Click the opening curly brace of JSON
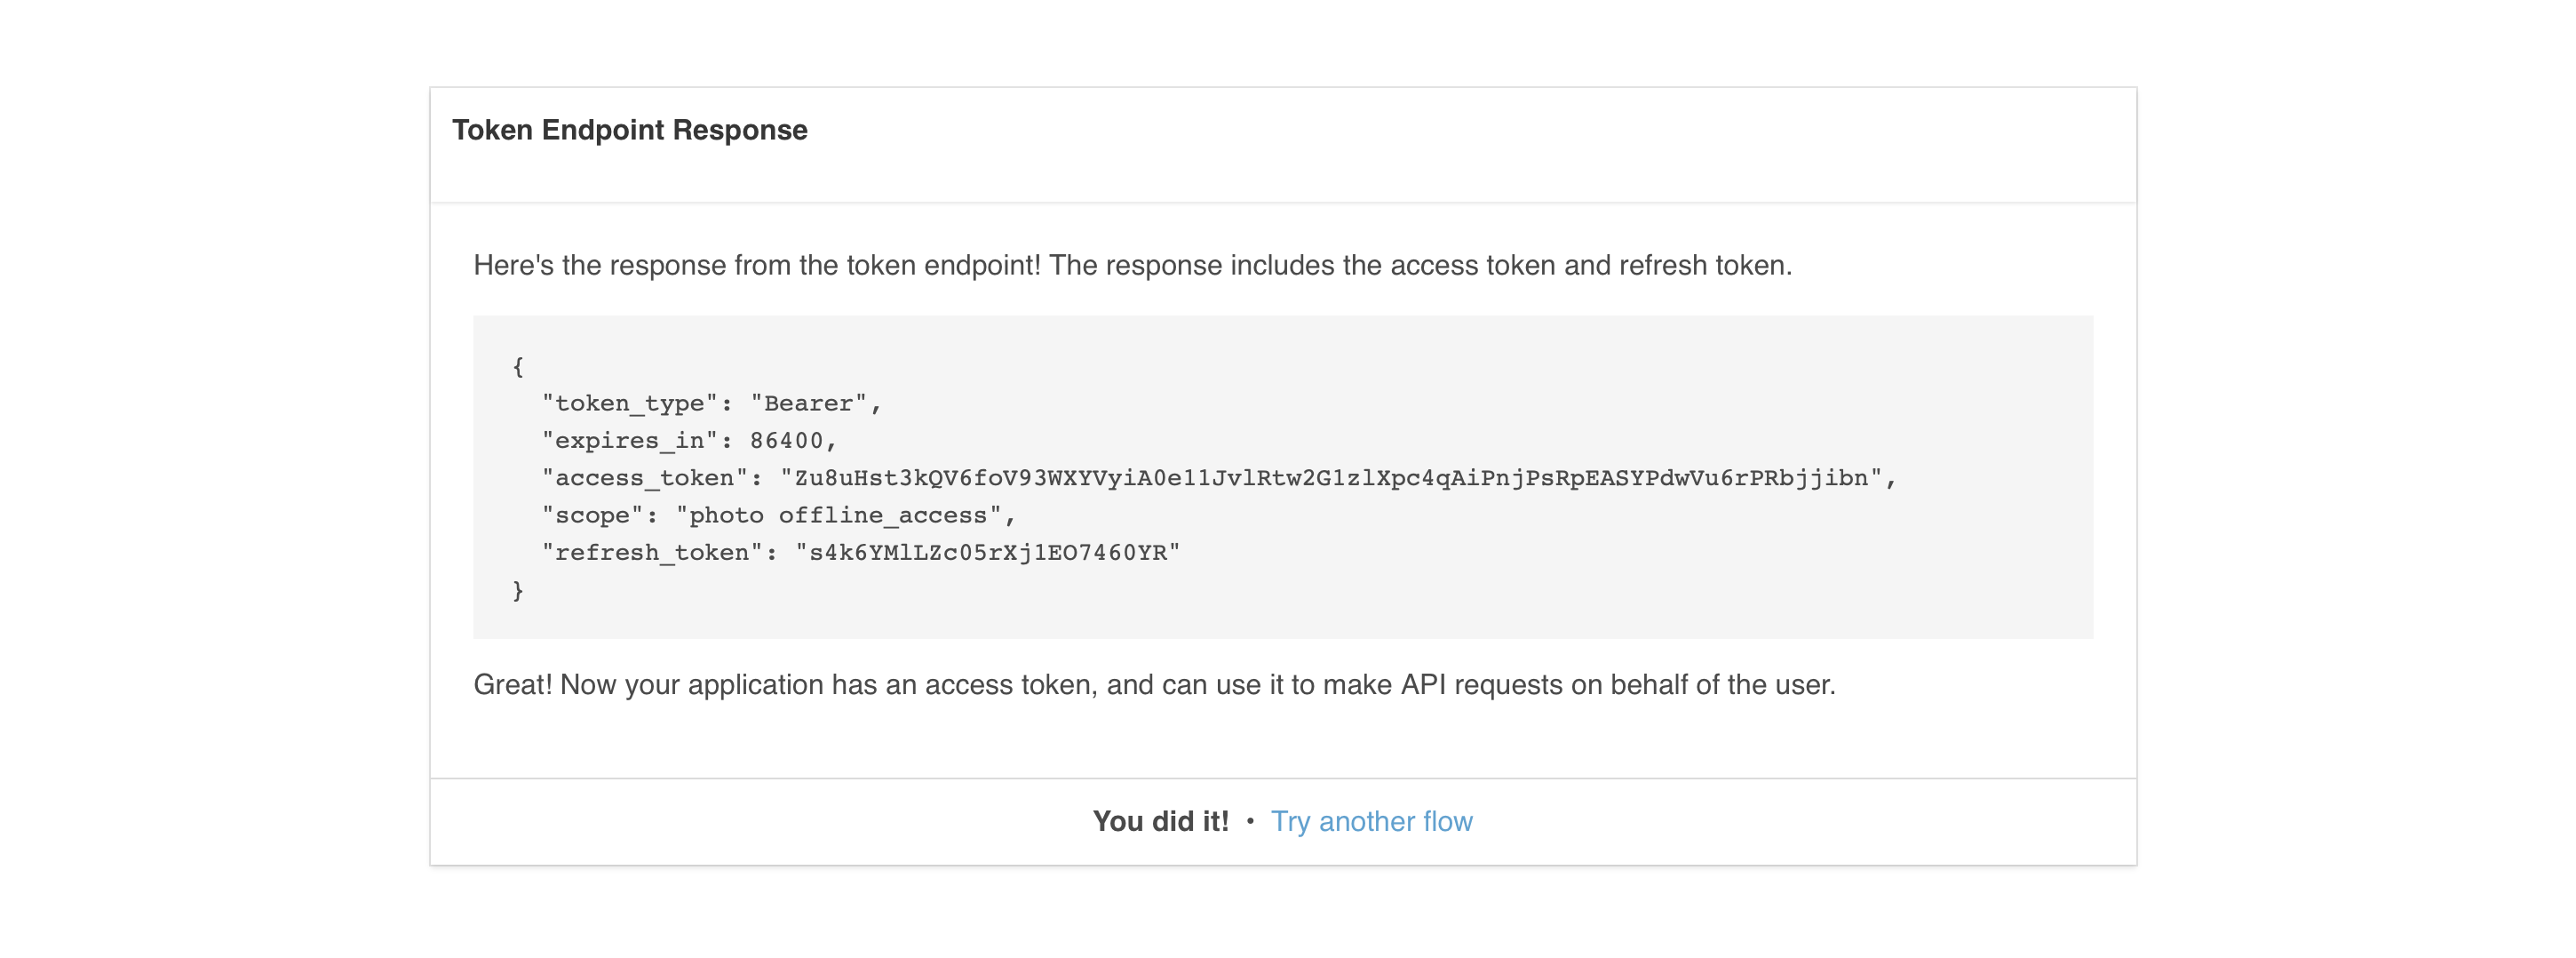The image size is (2576, 958). coord(518,367)
